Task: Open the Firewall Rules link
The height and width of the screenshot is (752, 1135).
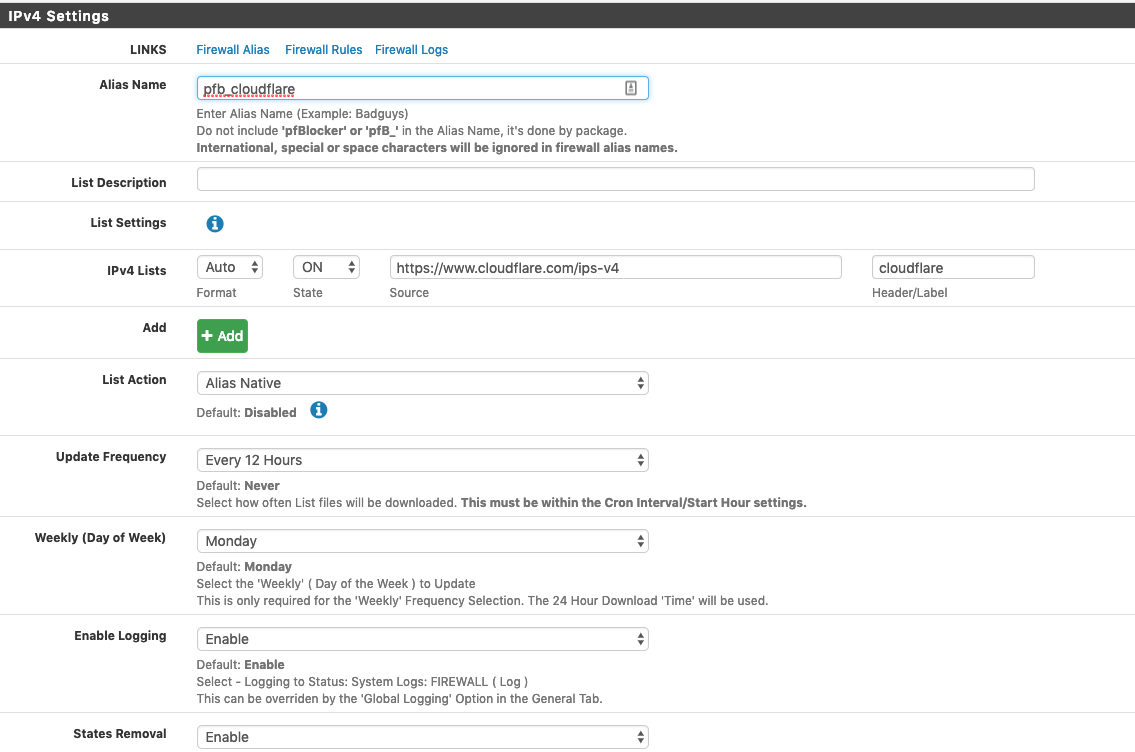Action: pyautogui.click(x=323, y=49)
